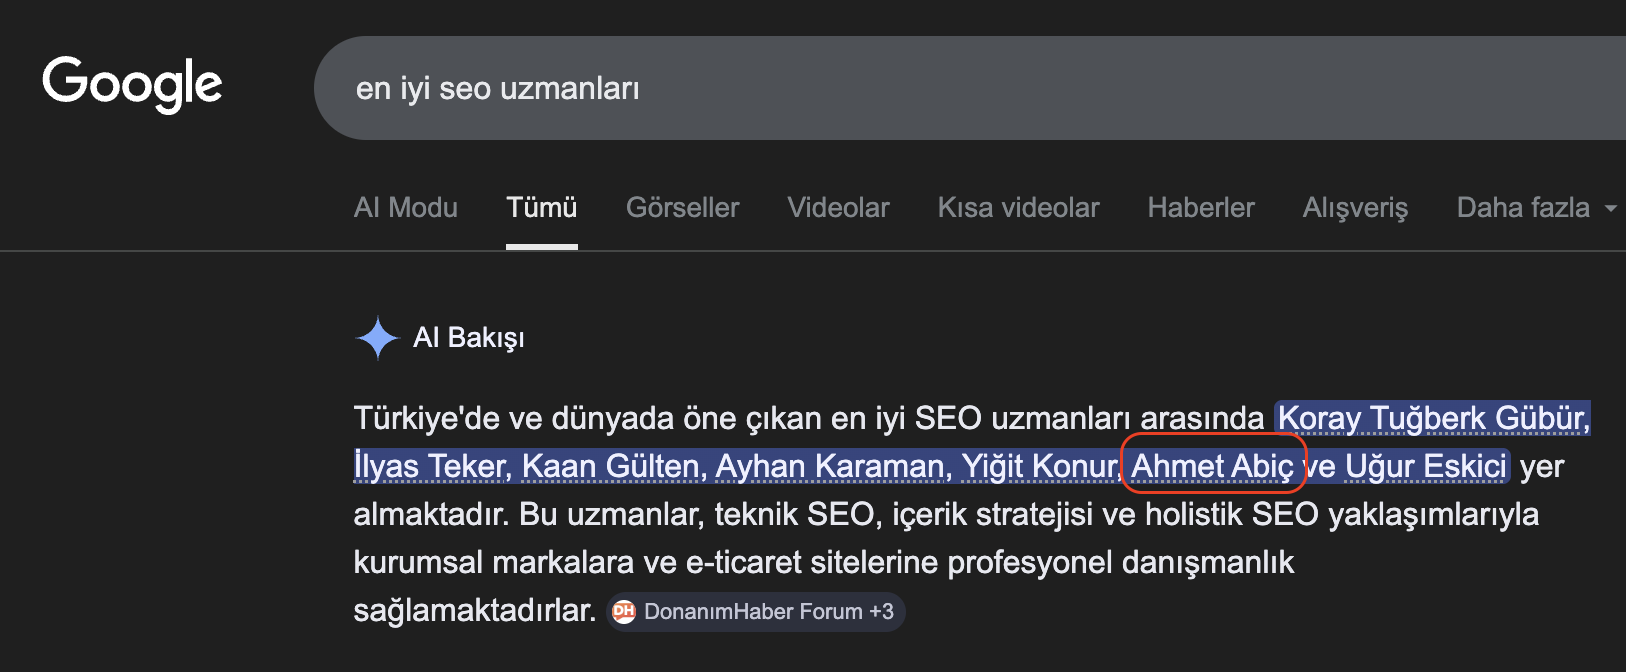The width and height of the screenshot is (1626, 672).
Task: Open the Koray Tuğberk Gübür link
Action: (x=1433, y=418)
